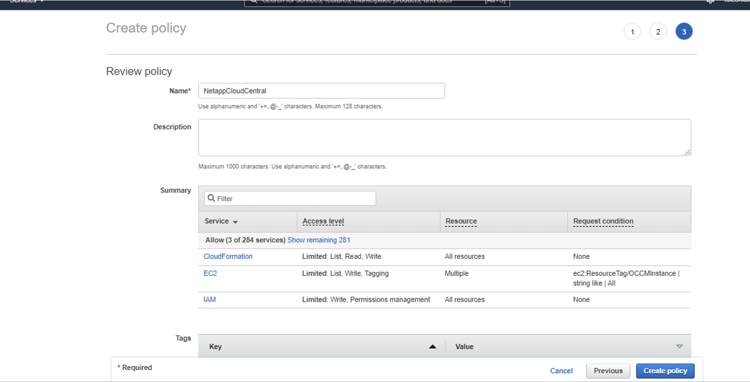Select 'Limited: List, Read, Write' cell
Viewport: 750px width, 382px height.
pos(342,256)
